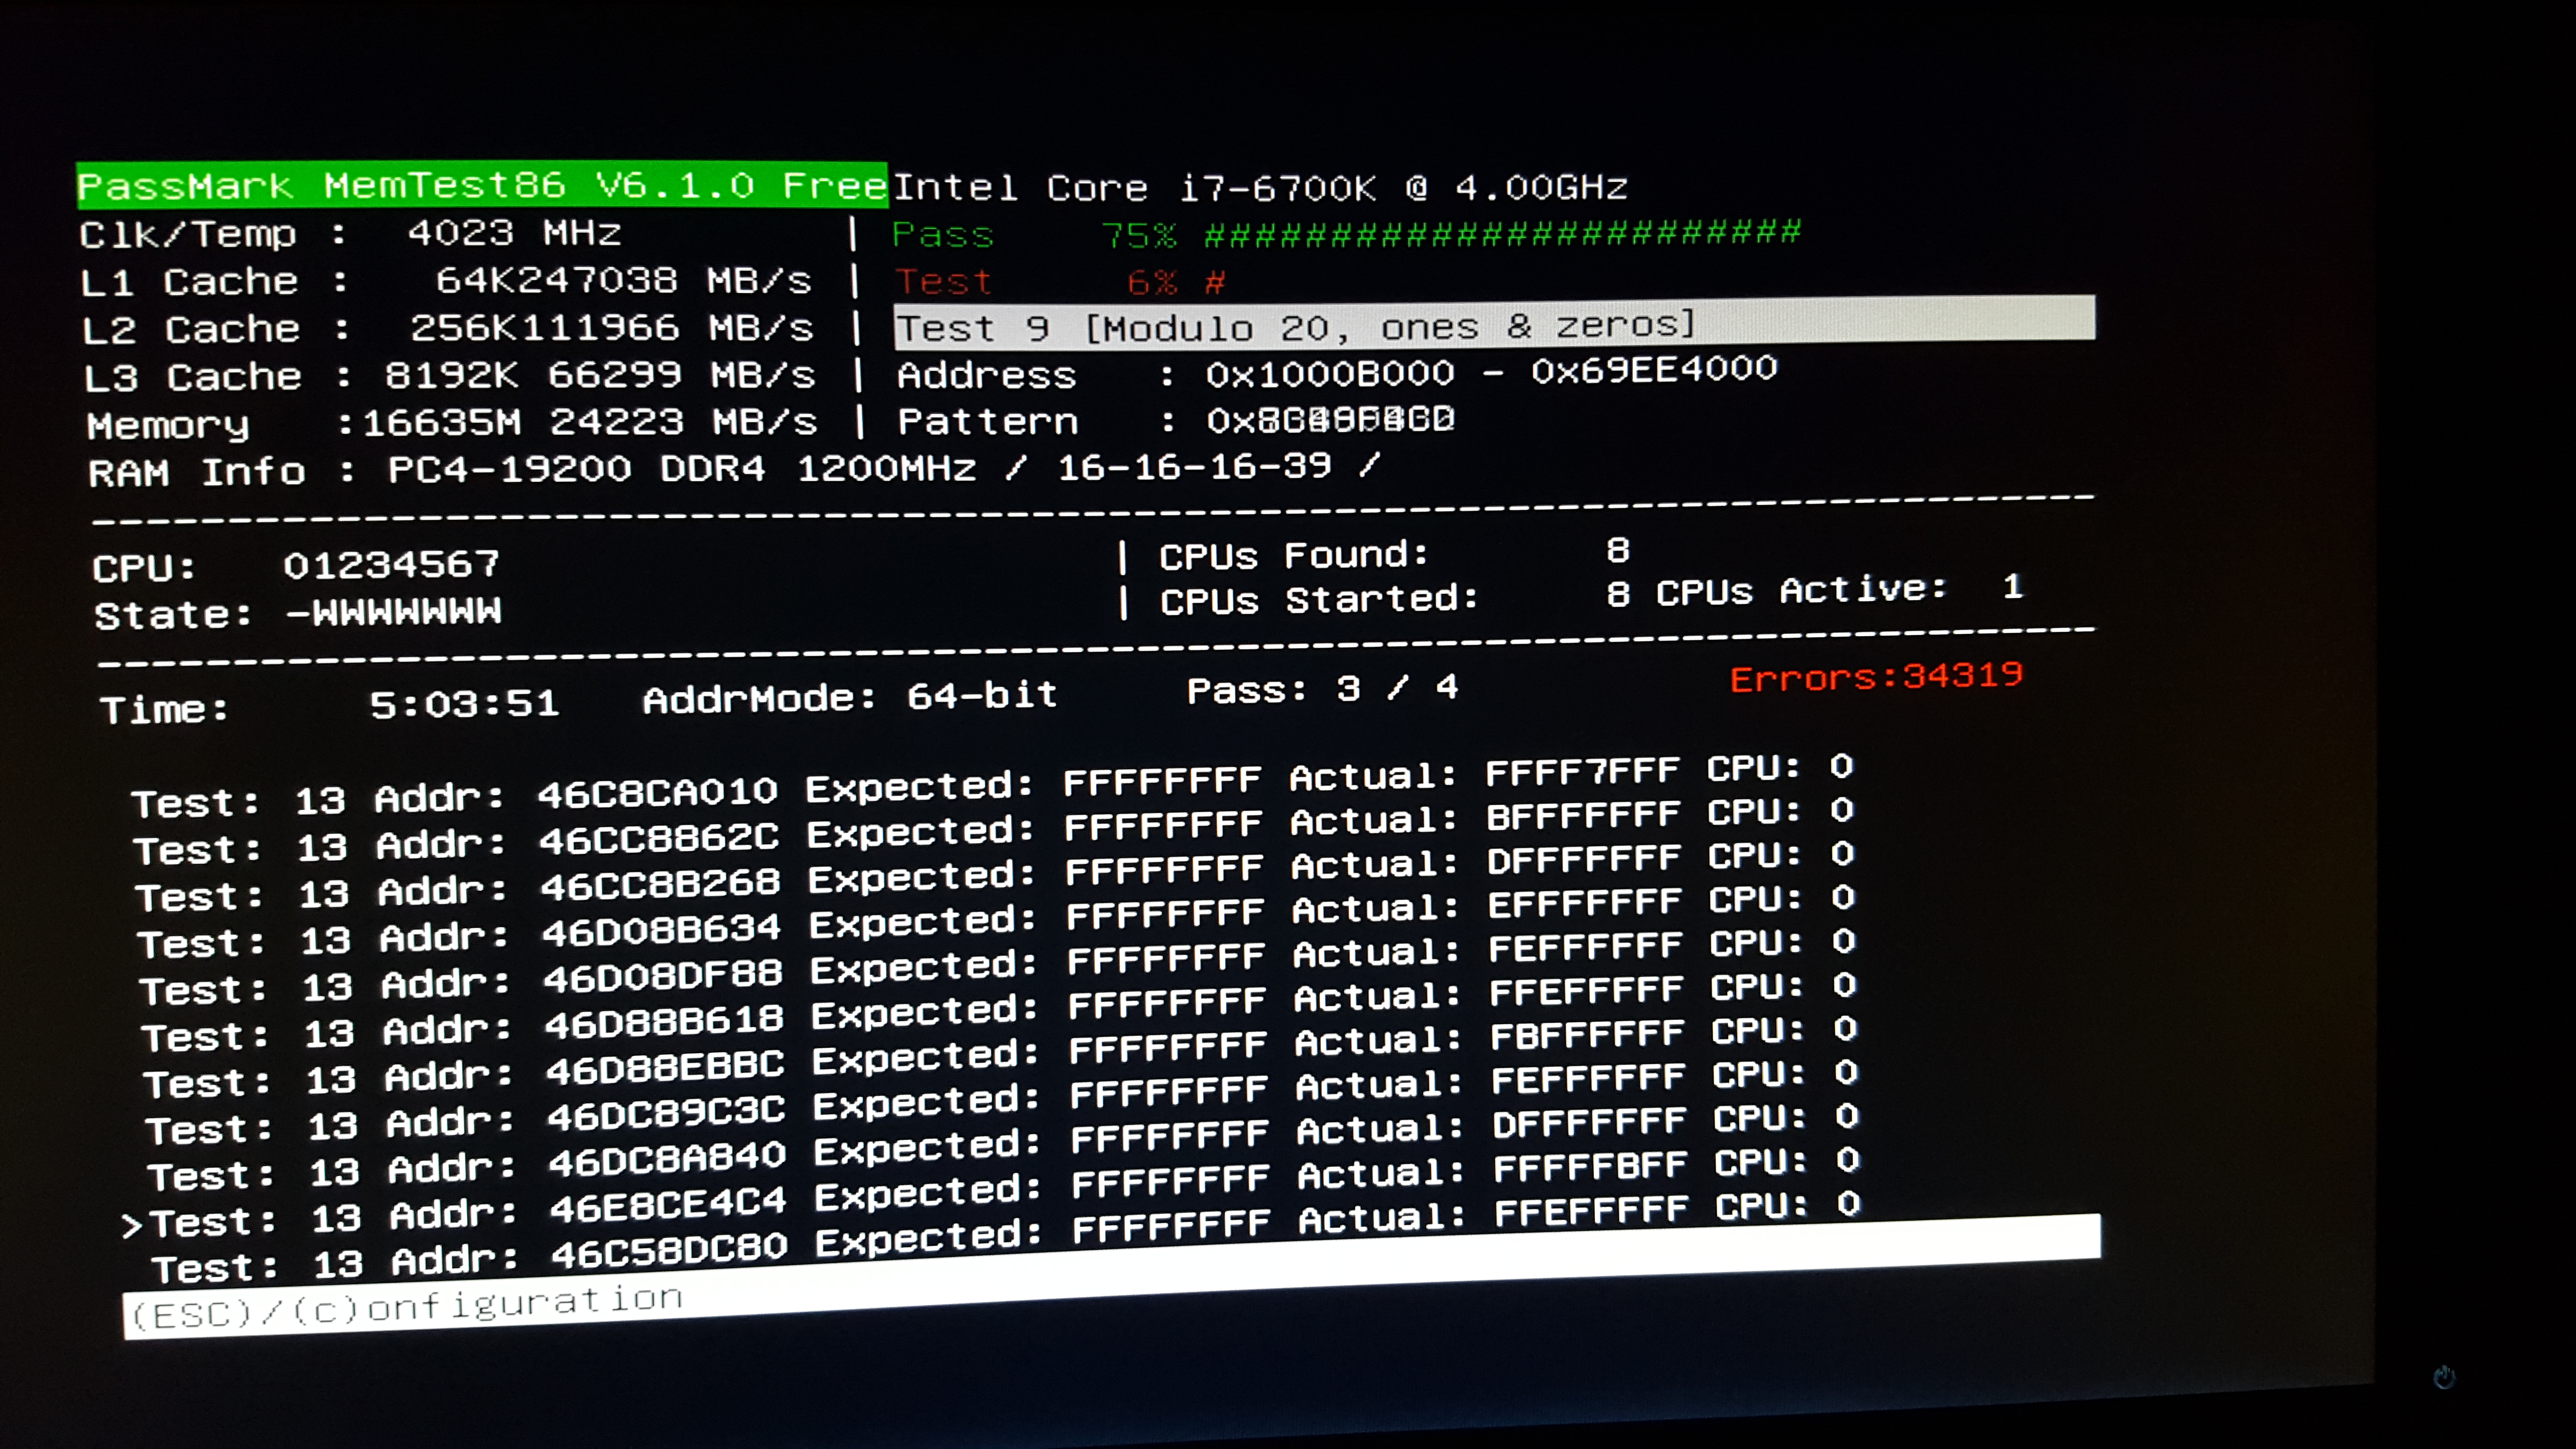Click the red Errors:34319 counter
This screenshot has width=2576, height=1449.
(x=1876, y=677)
